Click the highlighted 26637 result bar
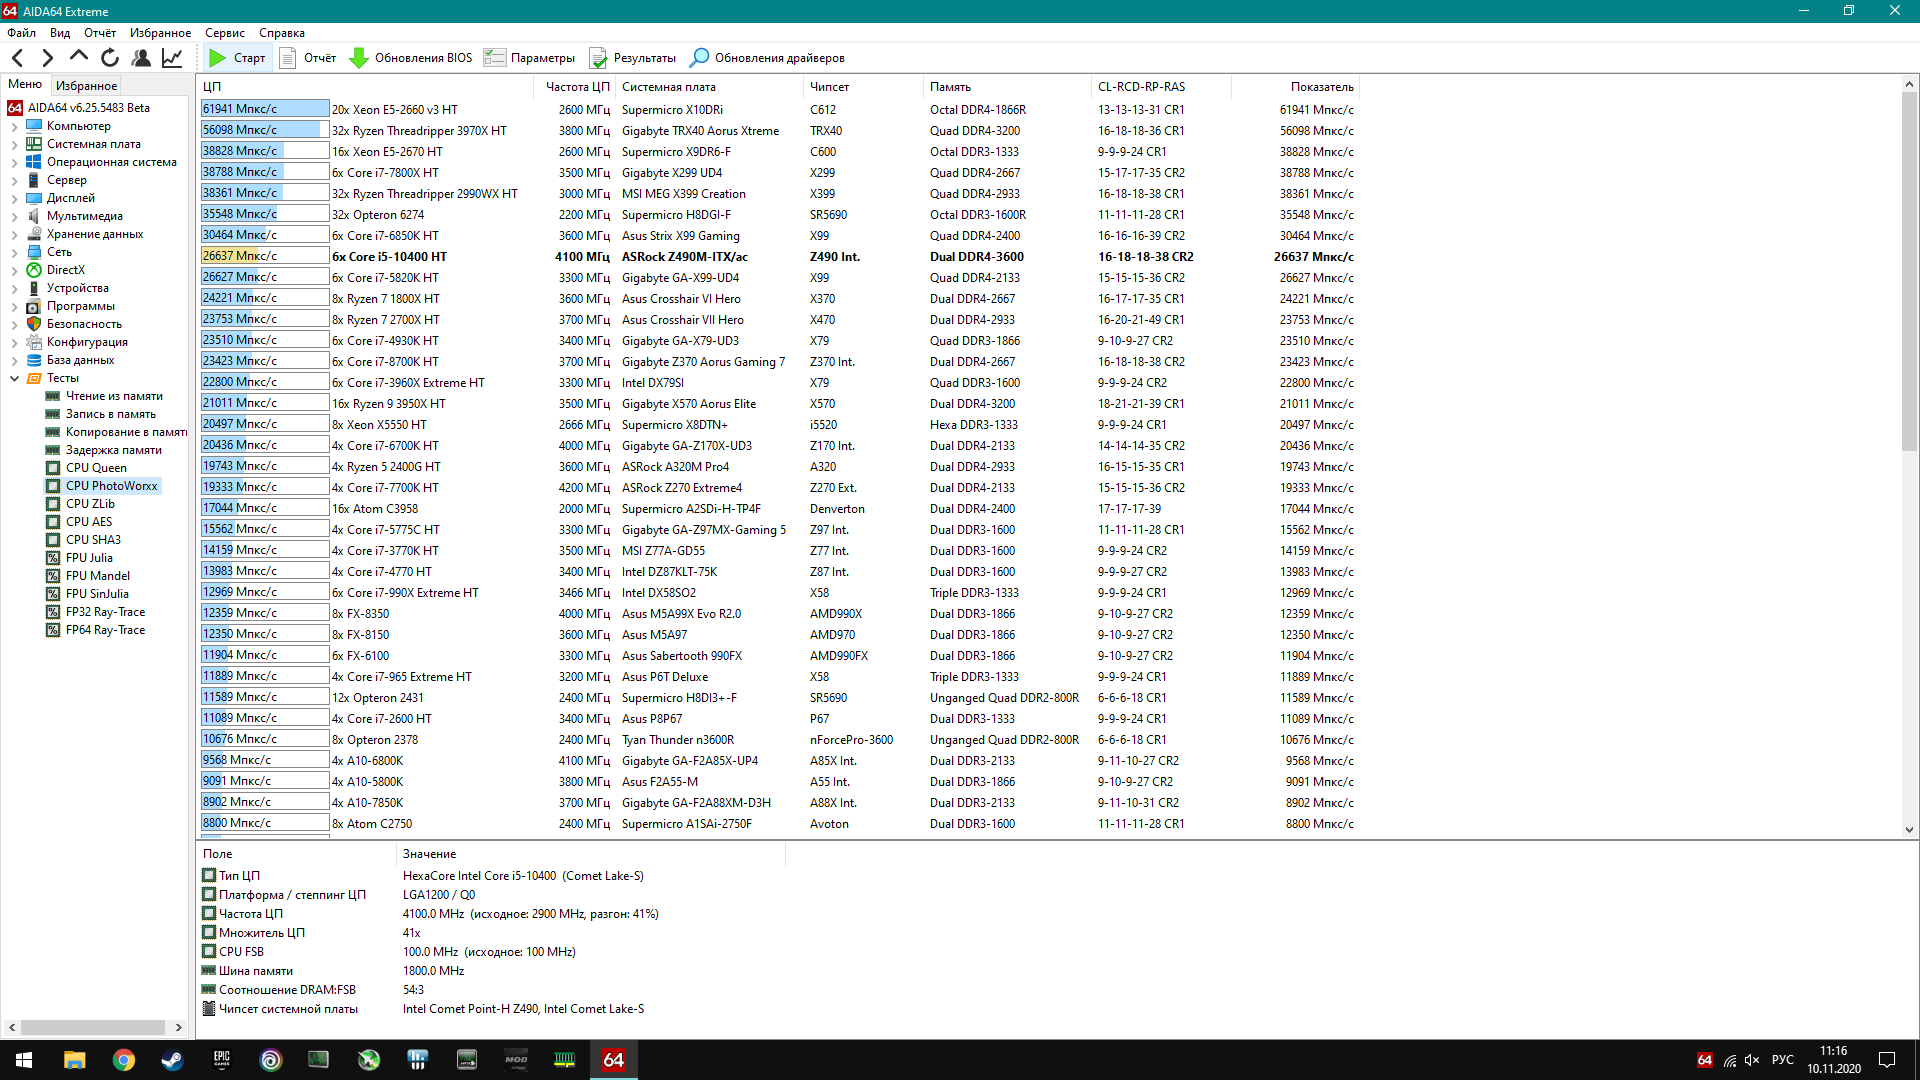This screenshot has width=1920, height=1080. [x=264, y=257]
